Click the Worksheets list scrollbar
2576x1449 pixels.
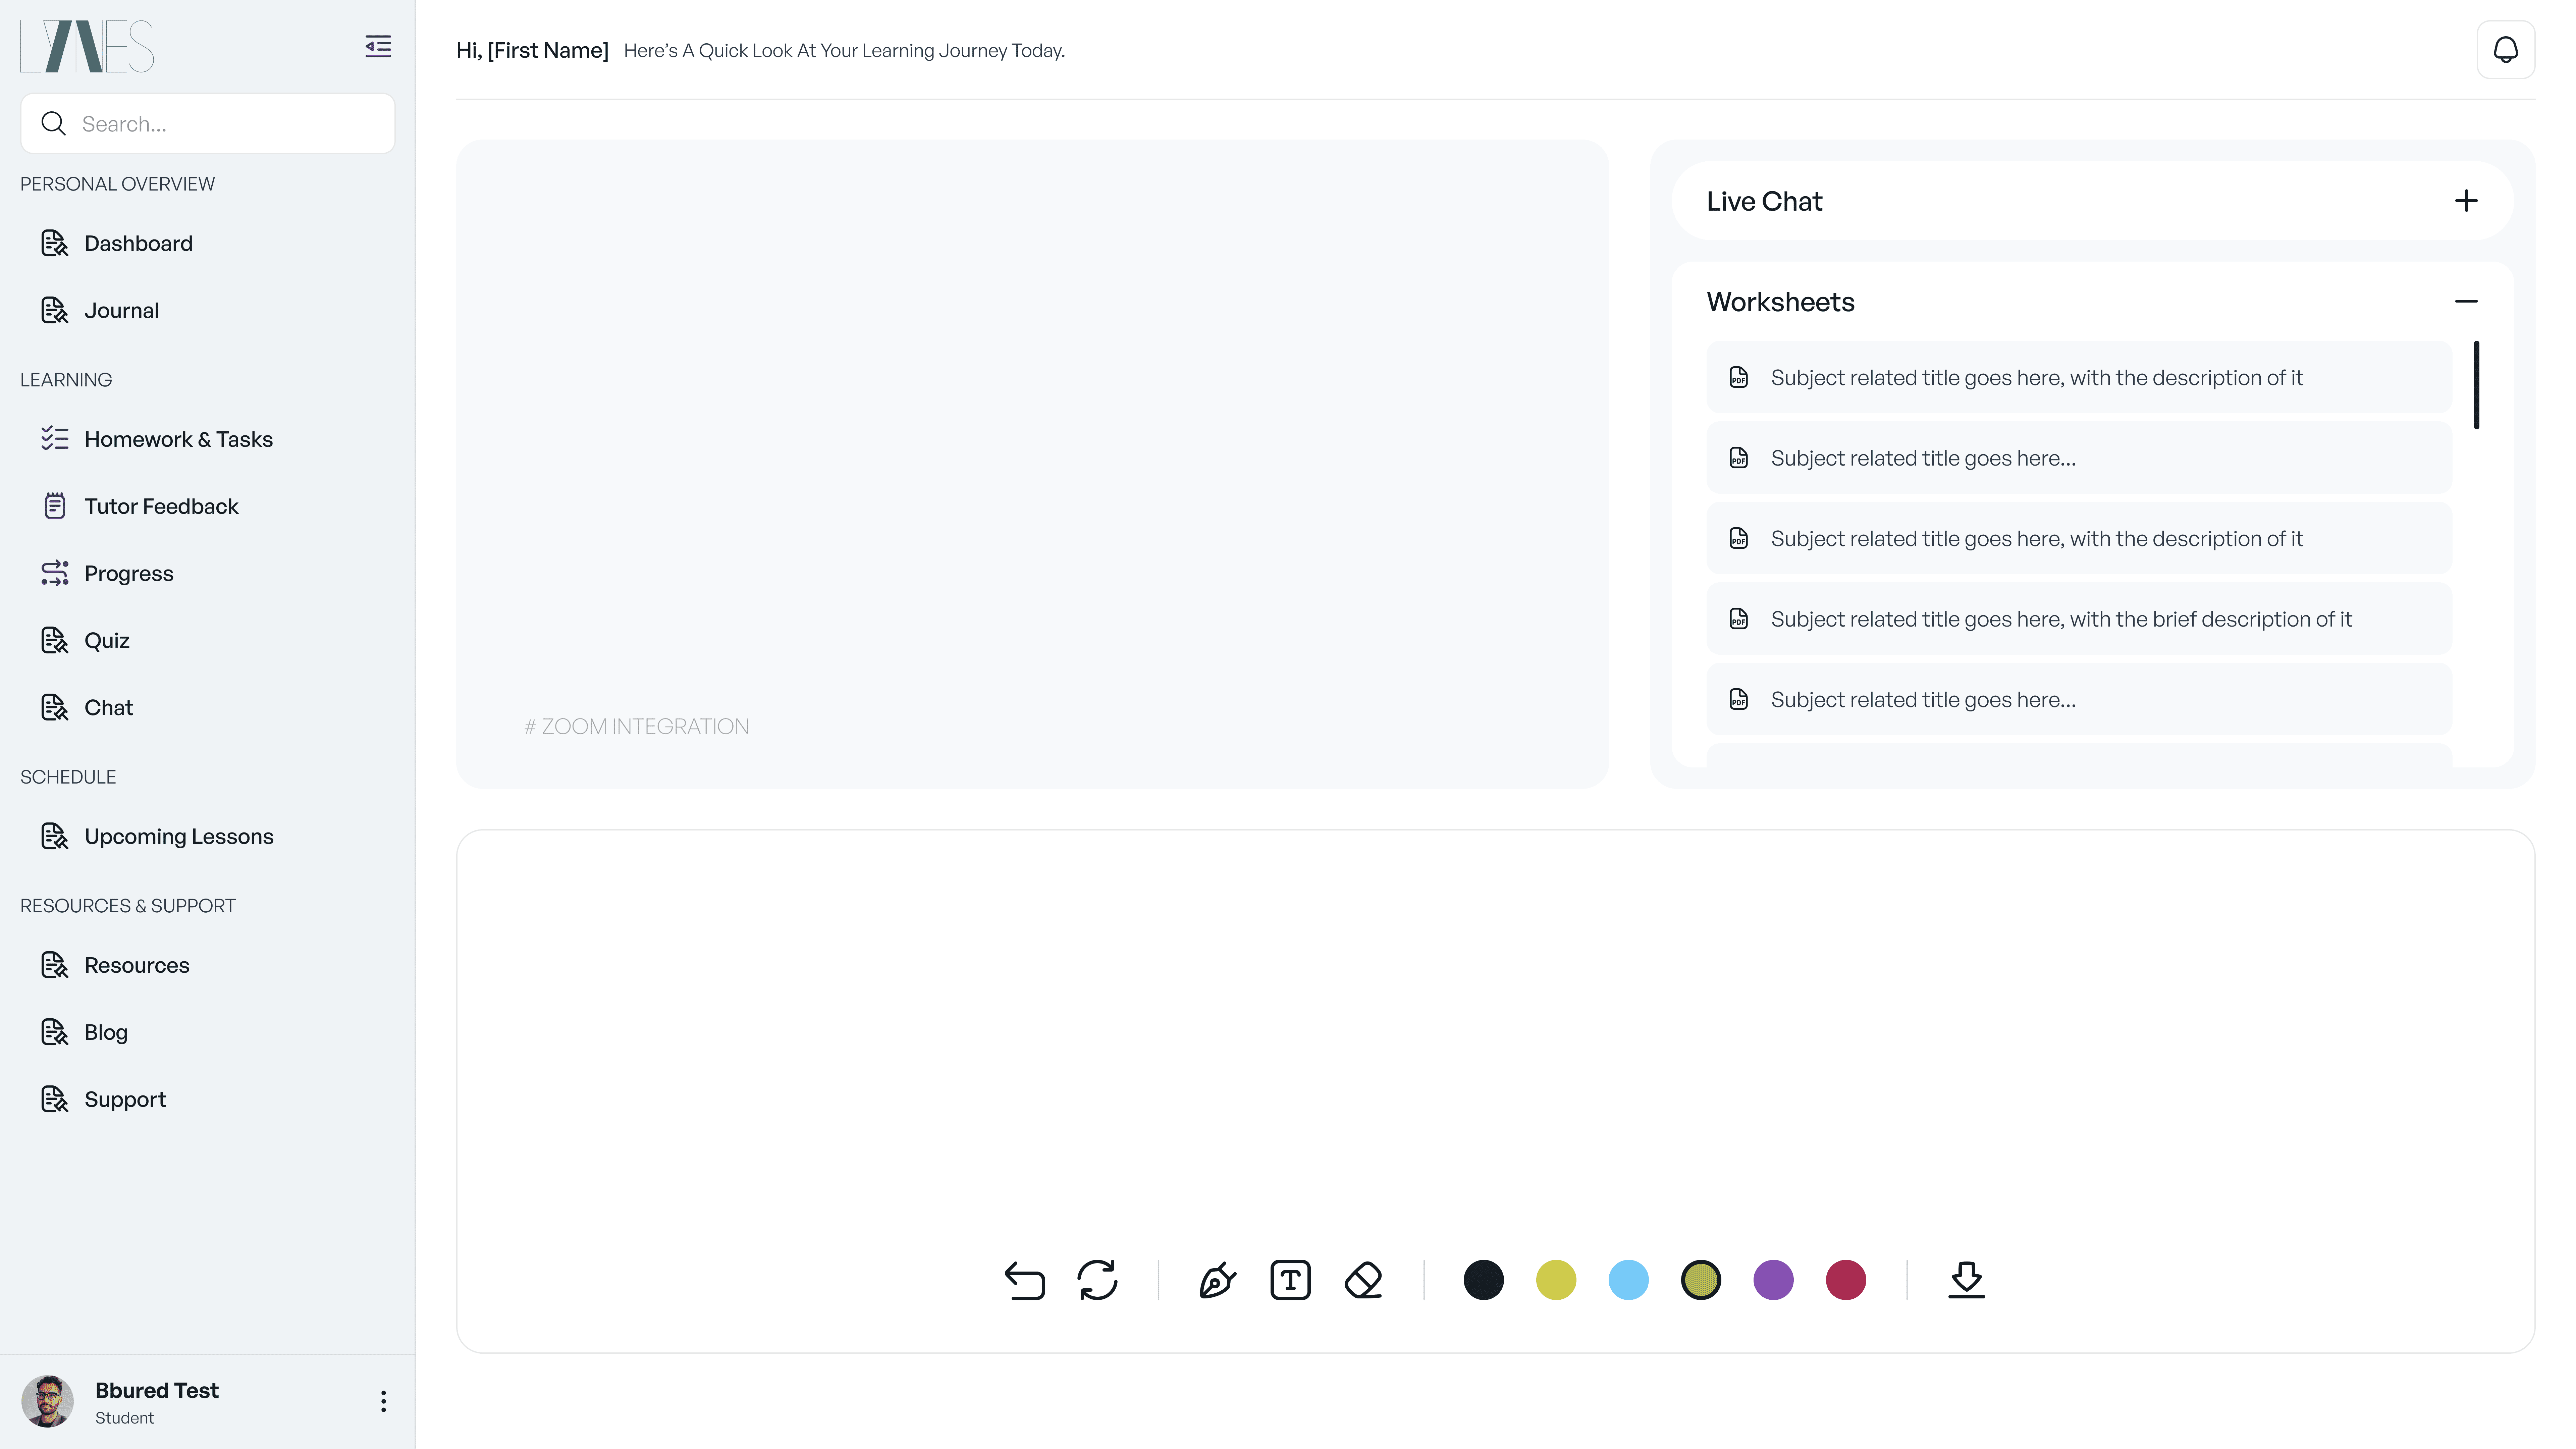[2476, 385]
